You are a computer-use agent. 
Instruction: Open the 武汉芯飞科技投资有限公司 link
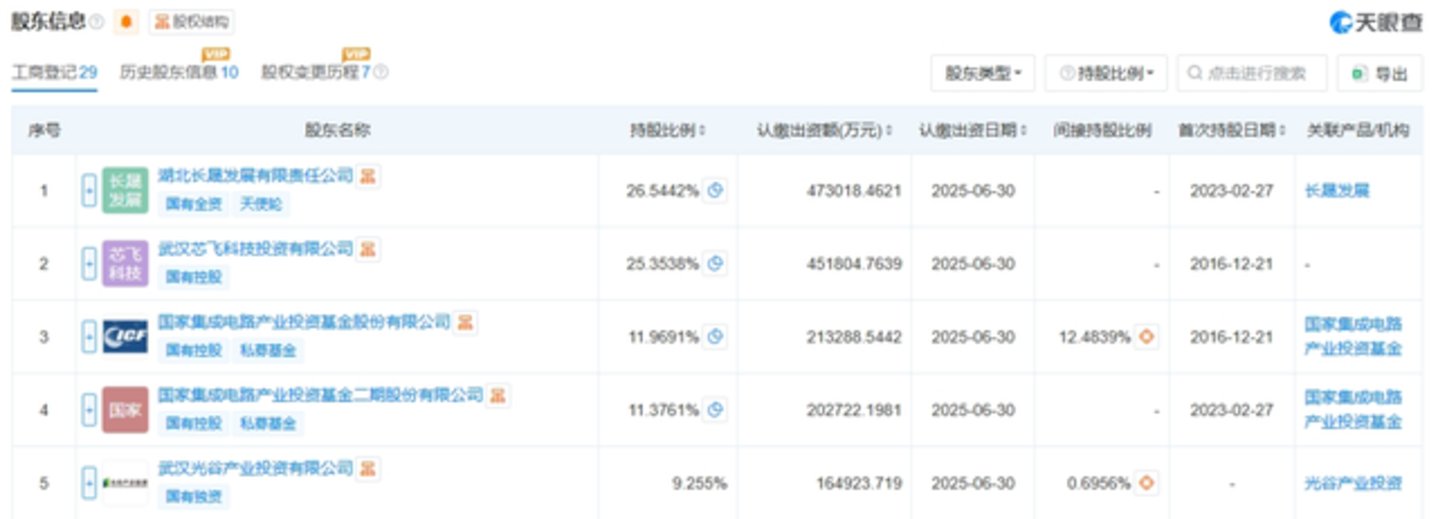click(x=256, y=249)
